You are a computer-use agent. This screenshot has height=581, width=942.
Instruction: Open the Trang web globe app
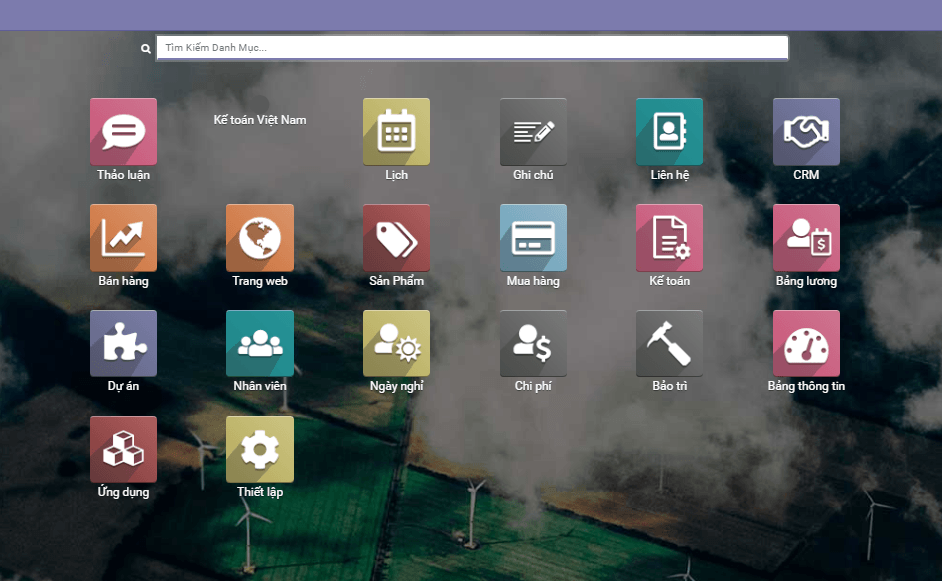(x=260, y=238)
